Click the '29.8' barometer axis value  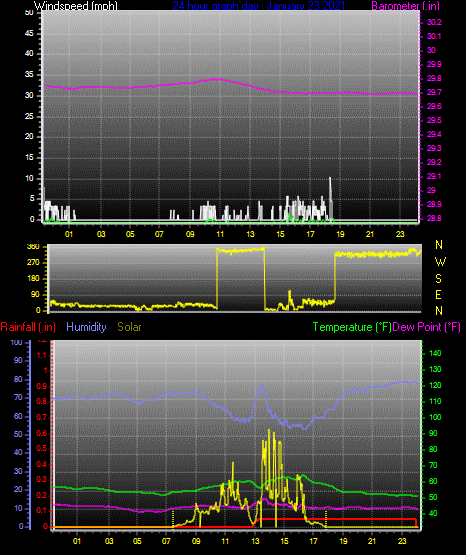pos(434,78)
